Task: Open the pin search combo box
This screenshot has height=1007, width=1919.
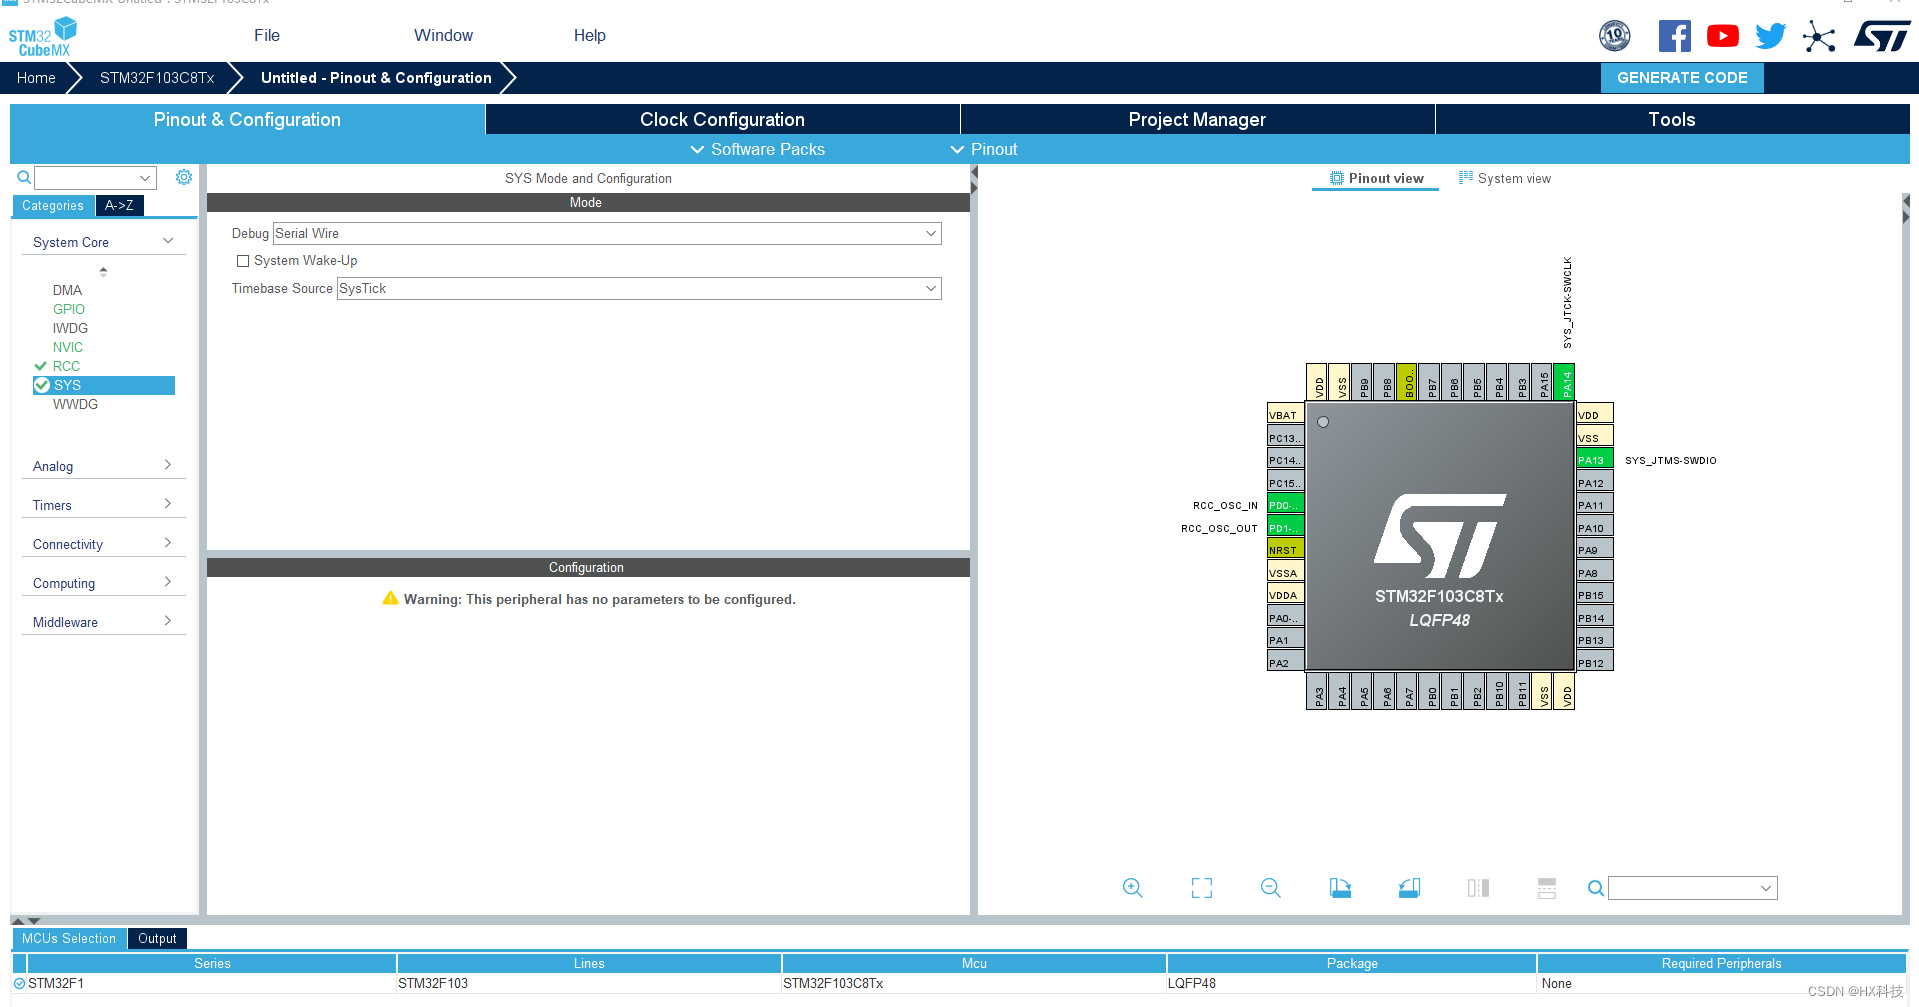Action: (x=1692, y=888)
